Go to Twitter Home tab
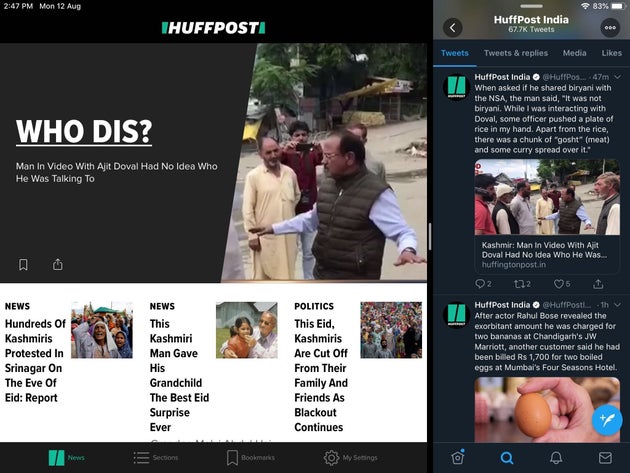This screenshot has width=630, height=473. click(458, 457)
